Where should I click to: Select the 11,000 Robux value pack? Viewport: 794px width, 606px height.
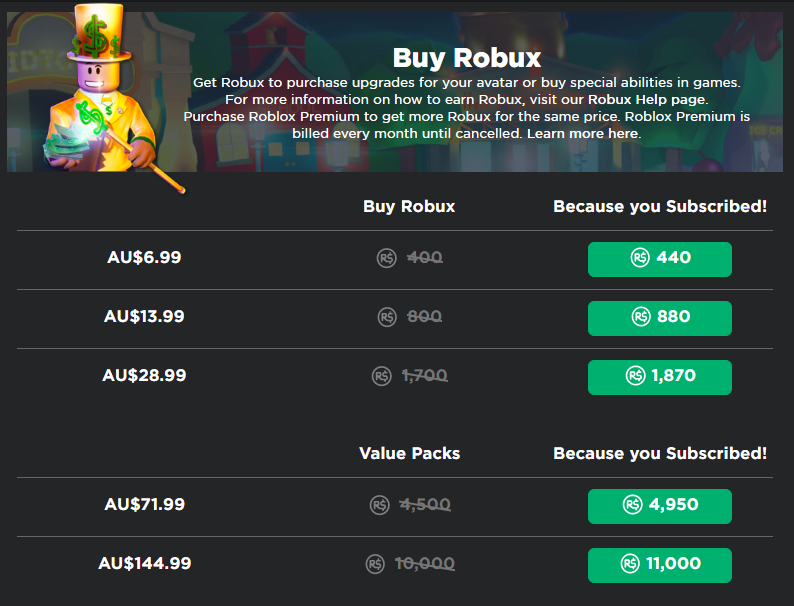[x=659, y=564]
